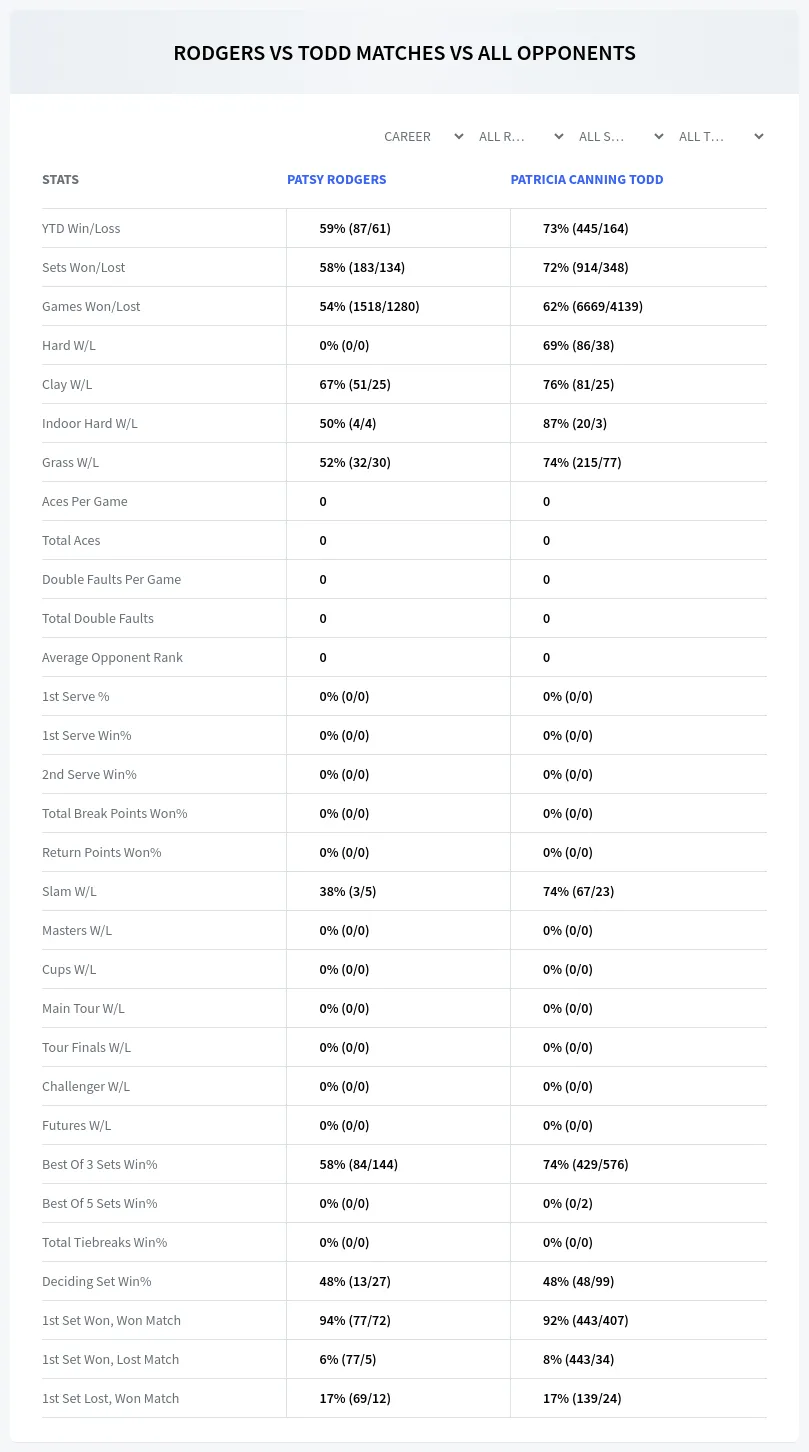Viewport: 809px width, 1452px height.
Task: Click the chevron beside ALL R...
Action: 558,136
